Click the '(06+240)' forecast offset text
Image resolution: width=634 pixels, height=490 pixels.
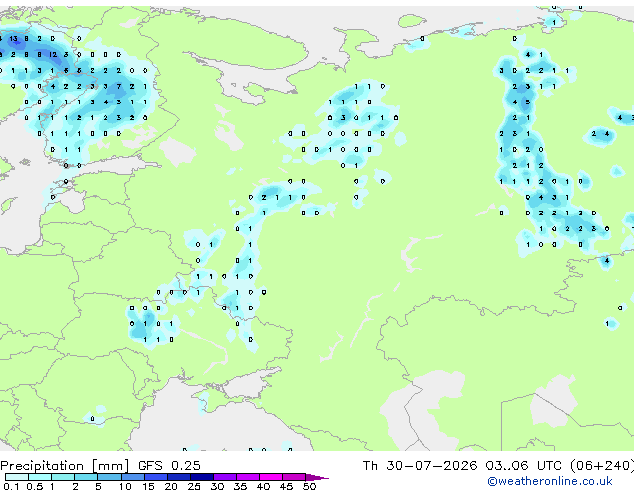[x=602, y=466]
